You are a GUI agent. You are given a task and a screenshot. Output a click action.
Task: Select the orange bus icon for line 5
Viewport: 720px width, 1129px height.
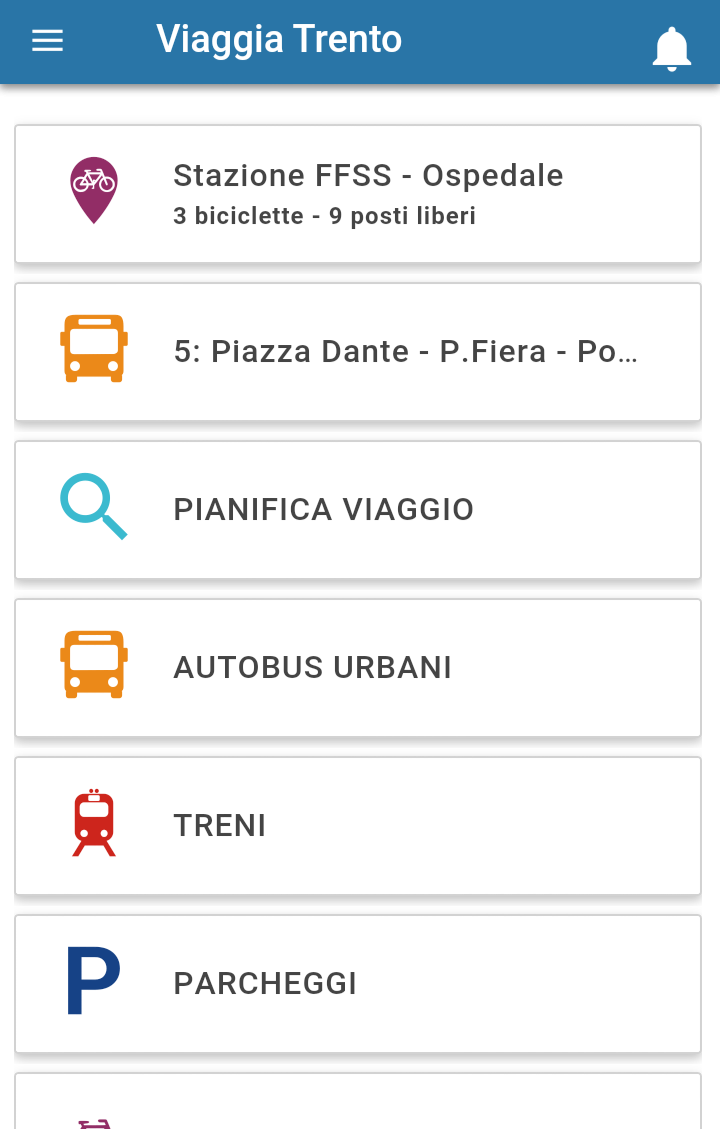tap(94, 348)
